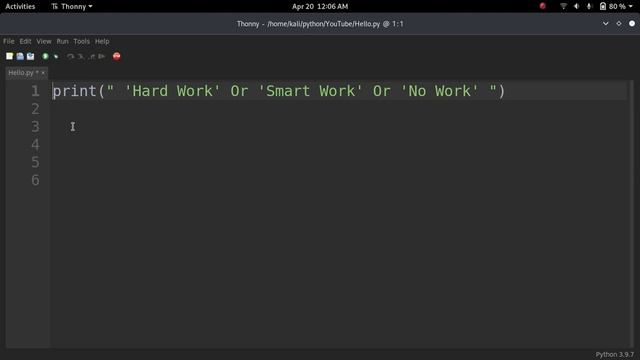The width and height of the screenshot is (640, 360).
Task: Click the word 'Smart Work' in the code
Action: 311,91
